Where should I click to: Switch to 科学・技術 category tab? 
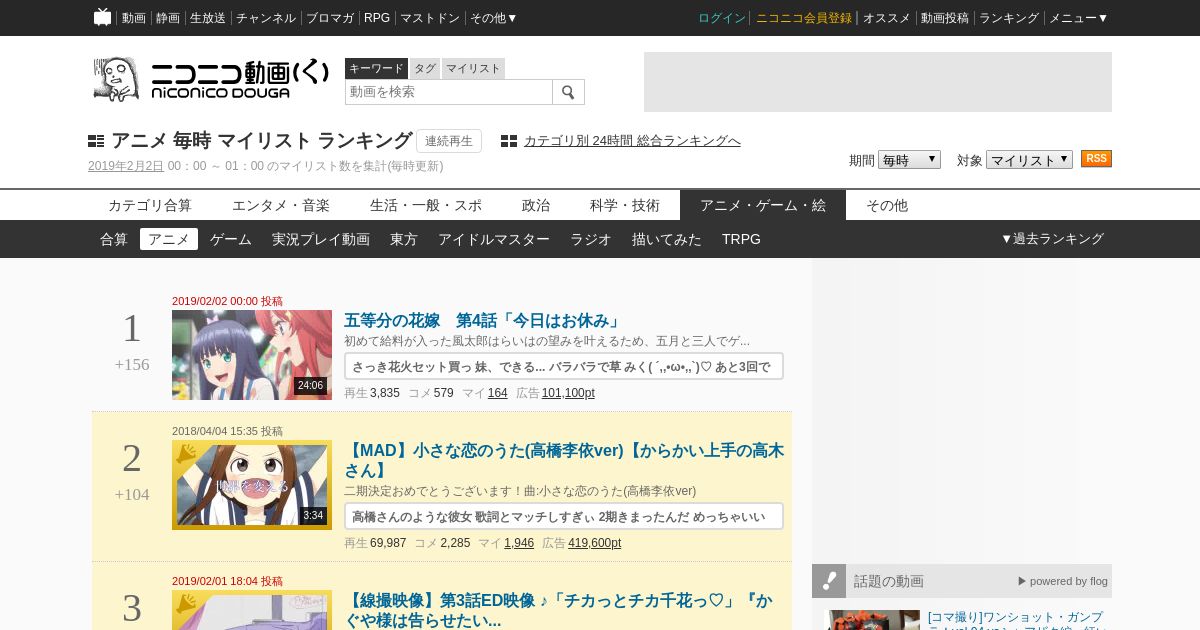coord(625,205)
